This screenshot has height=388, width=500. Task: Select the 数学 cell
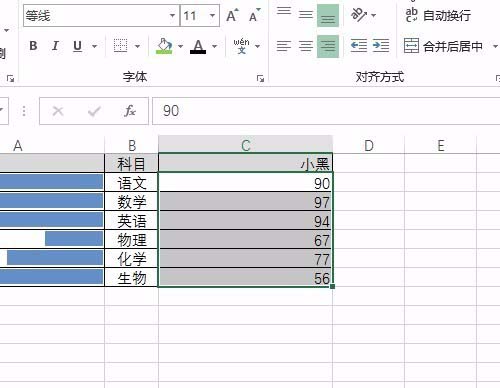click(x=132, y=202)
